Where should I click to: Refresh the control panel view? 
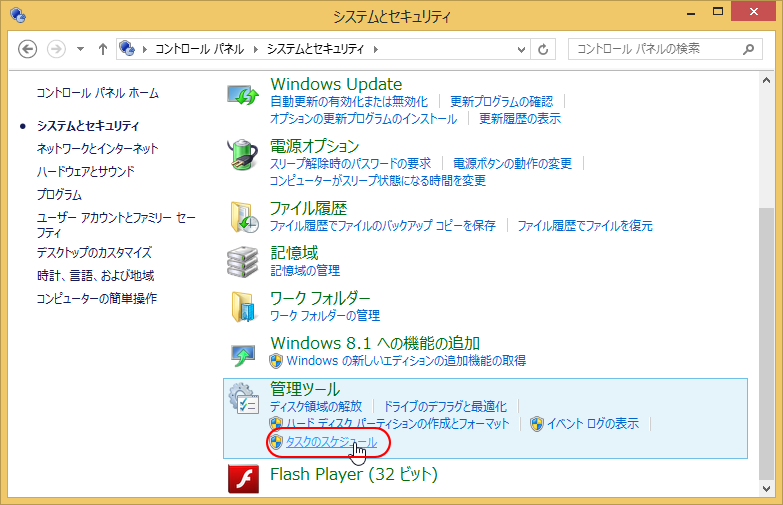coord(543,49)
